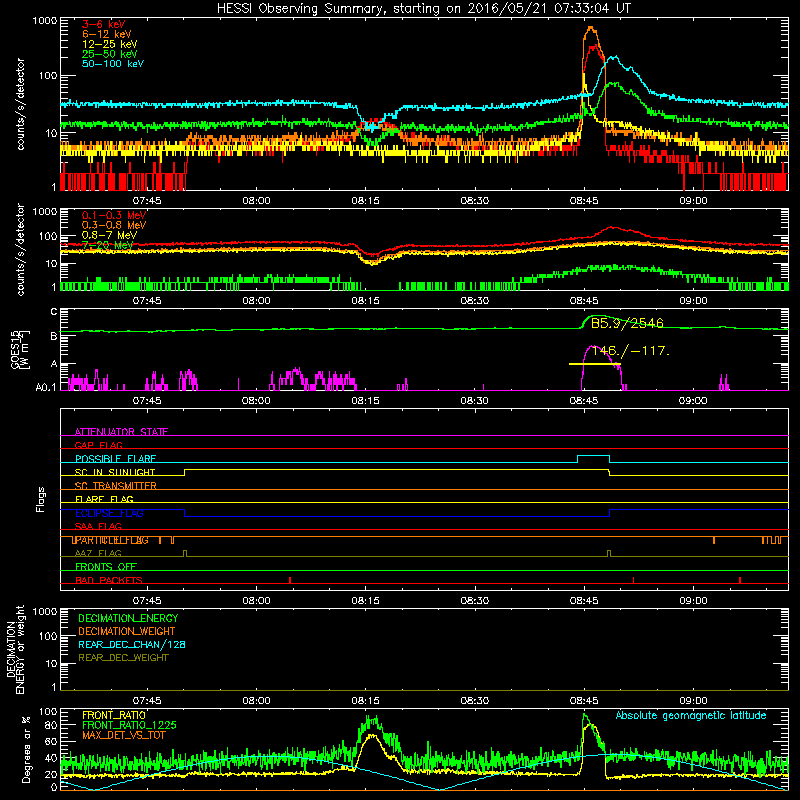Click the peak of the orange 6-12 keV curve
The width and height of the screenshot is (800, 800).
click(591, 28)
